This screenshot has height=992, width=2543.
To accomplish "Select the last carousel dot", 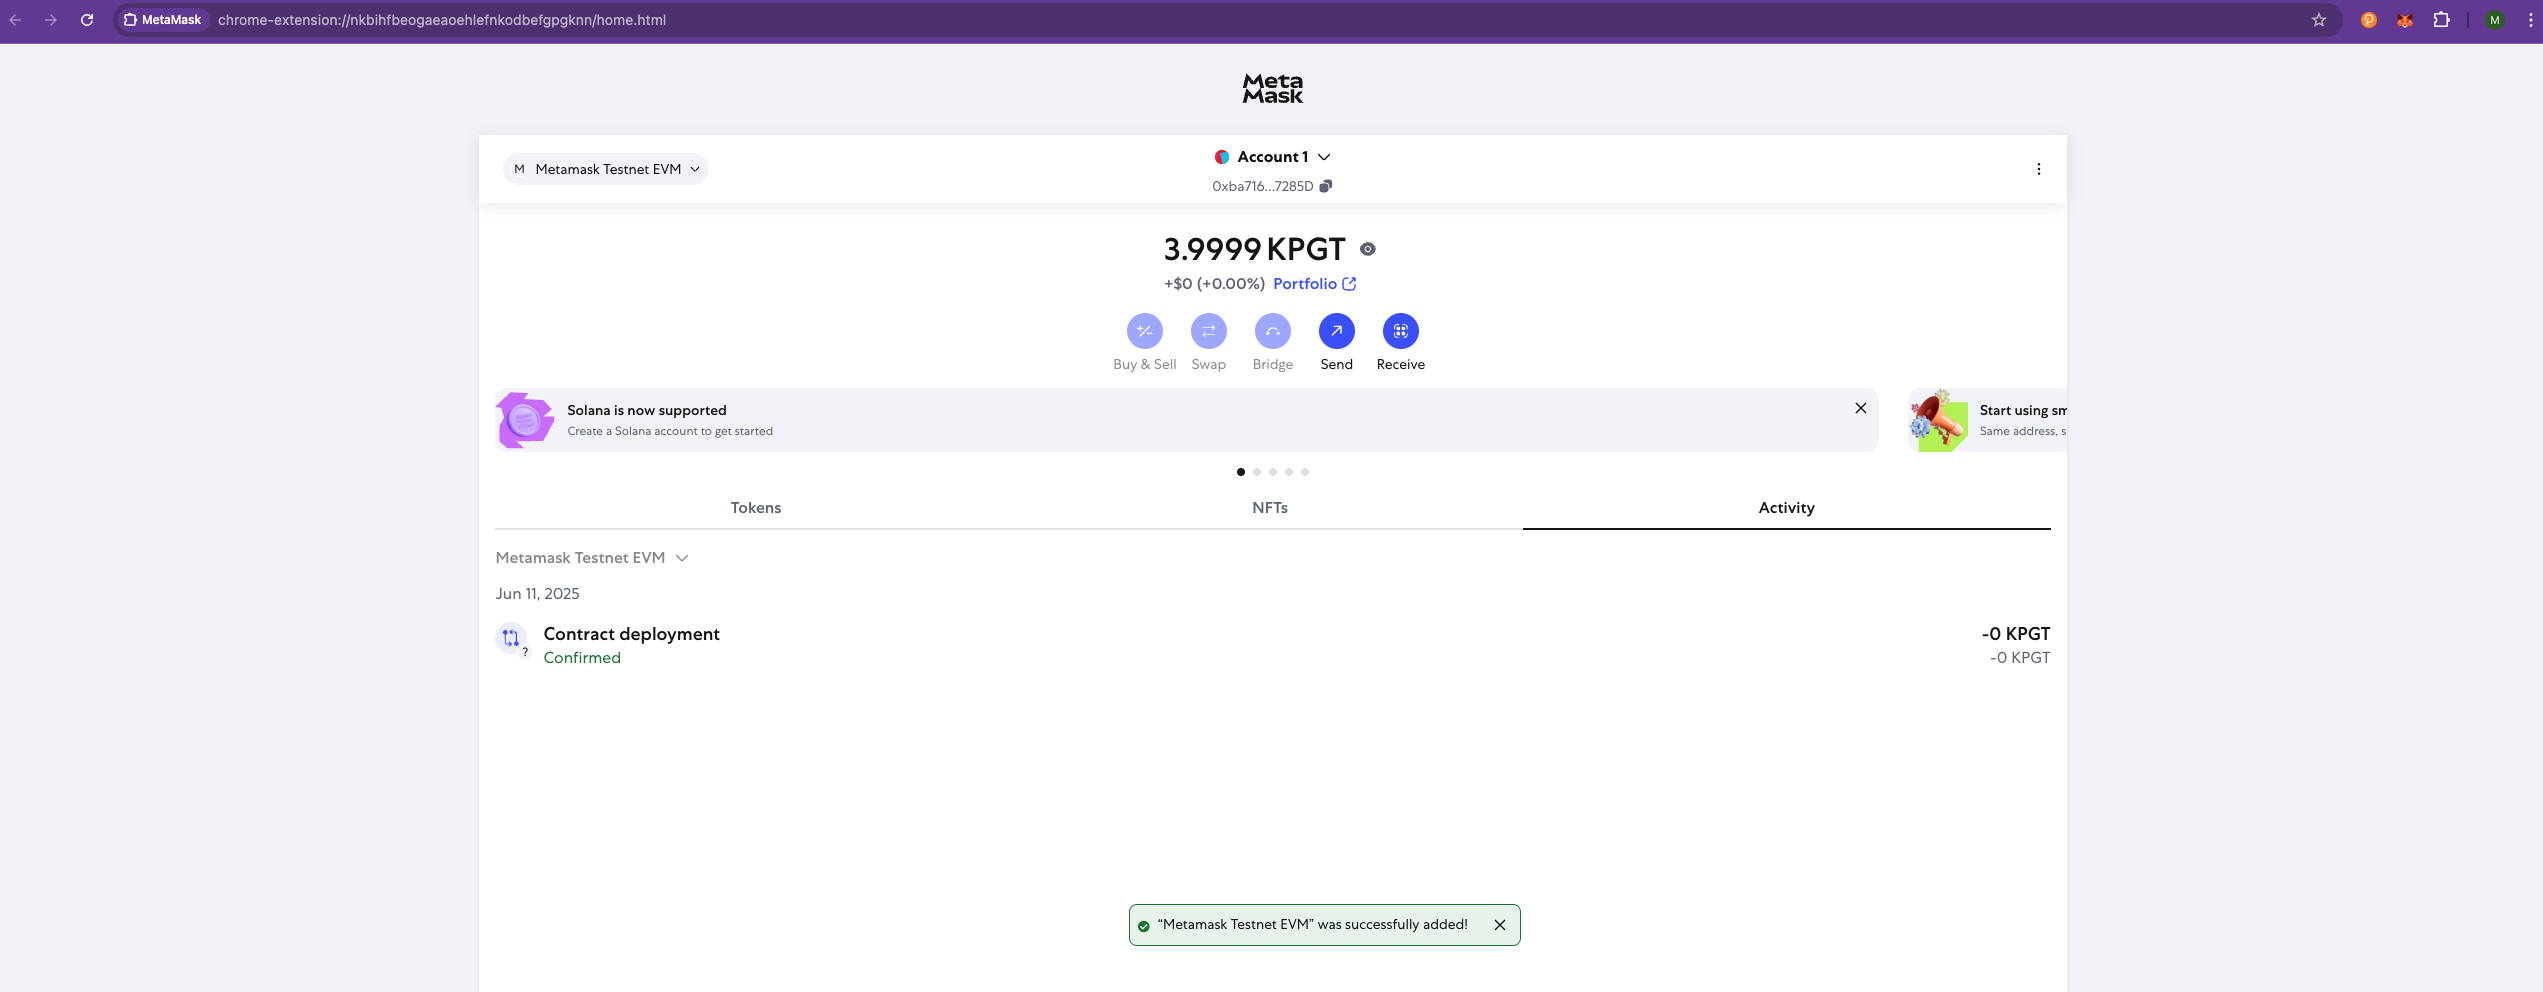I will click(x=1304, y=472).
